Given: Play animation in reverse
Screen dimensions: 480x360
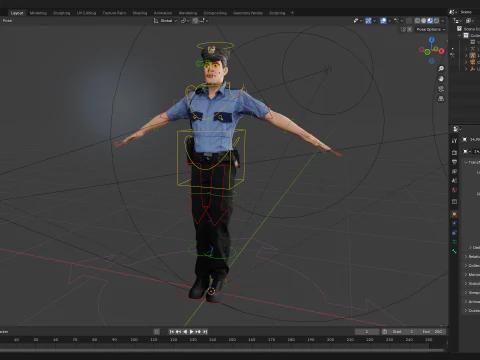Looking at the screenshot, I should (185, 332).
